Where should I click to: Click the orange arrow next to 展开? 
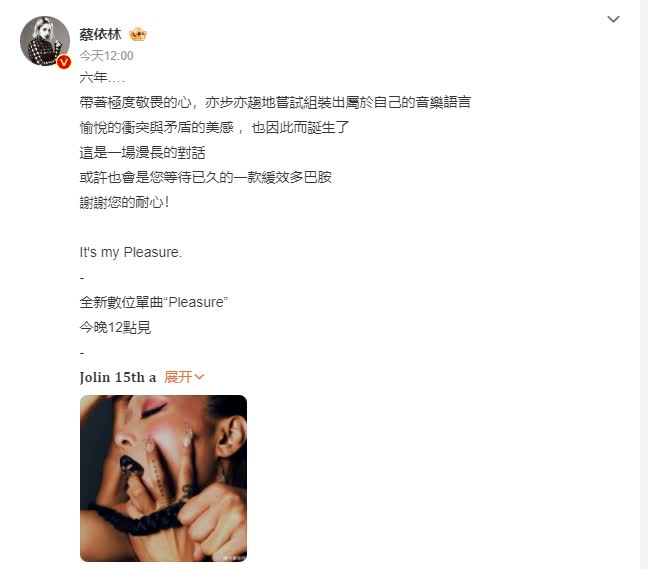coord(199,377)
